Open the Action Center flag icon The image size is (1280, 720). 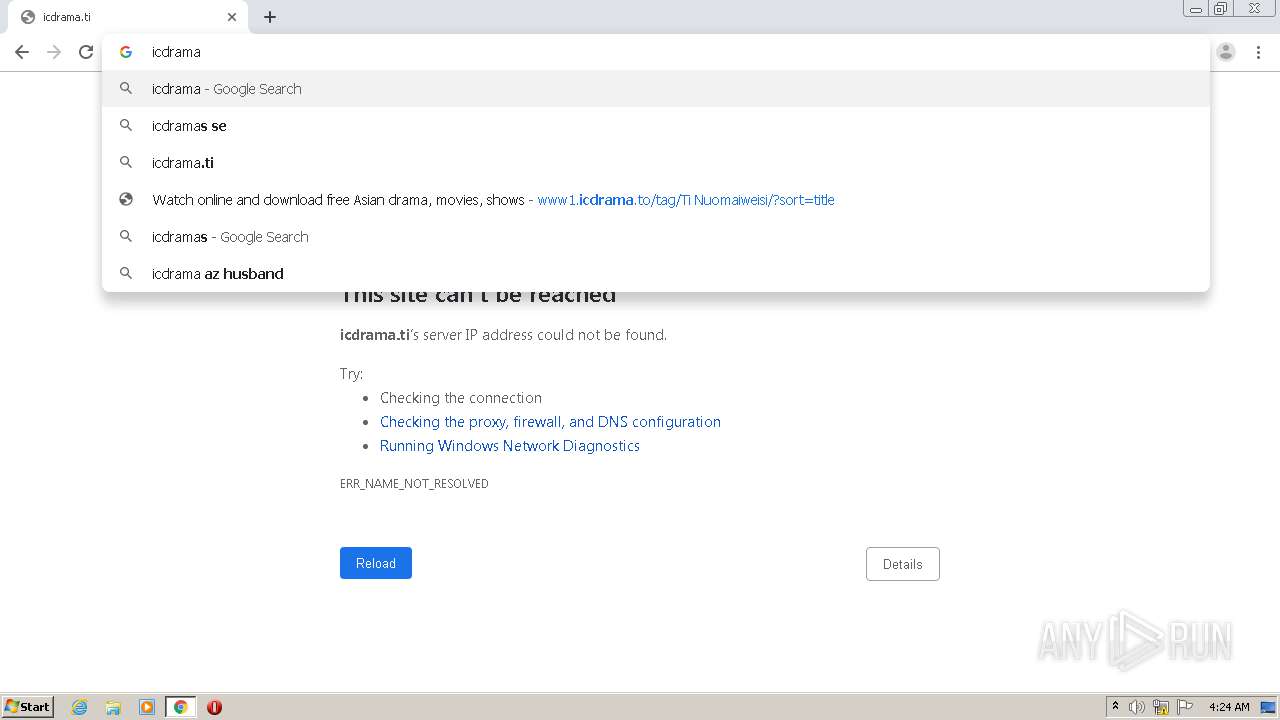pyautogui.click(x=1185, y=707)
